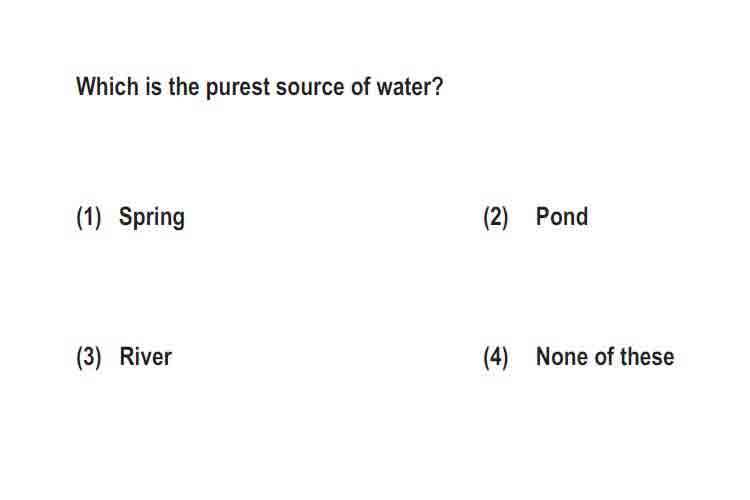
Task: Click the word the in the question
Action: pyautogui.click(x=184, y=87)
